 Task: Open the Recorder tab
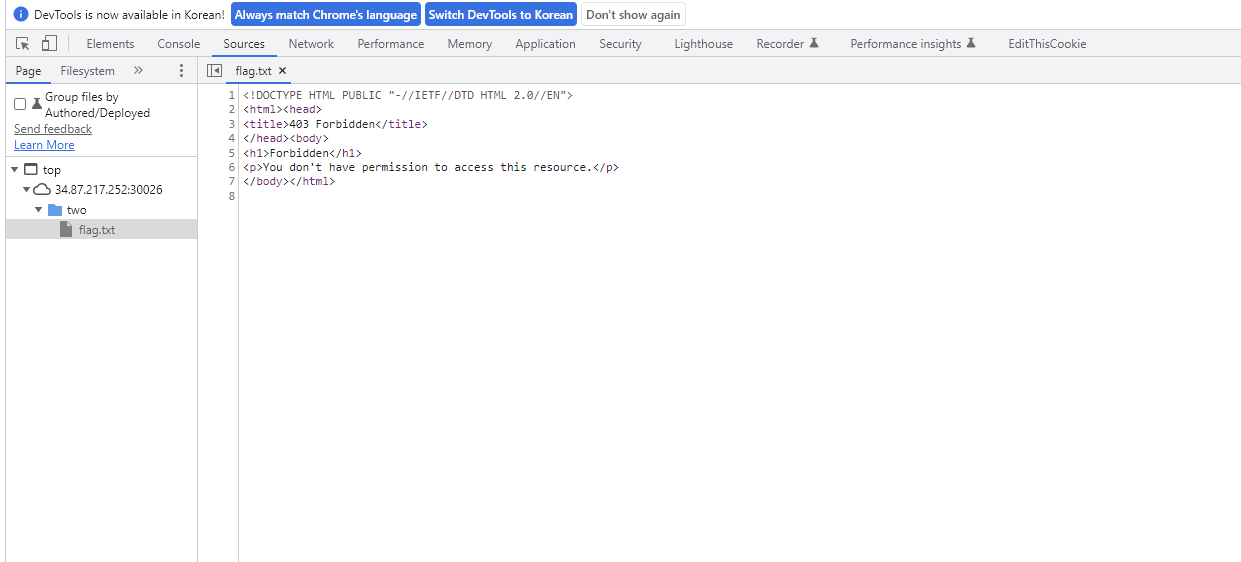coord(788,44)
